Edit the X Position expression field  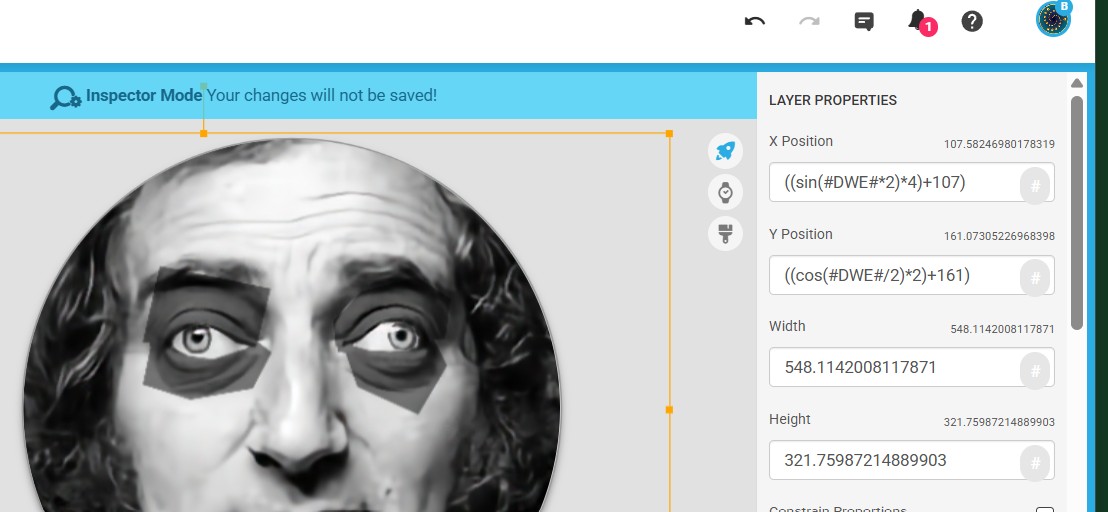(x=912, y=182)
